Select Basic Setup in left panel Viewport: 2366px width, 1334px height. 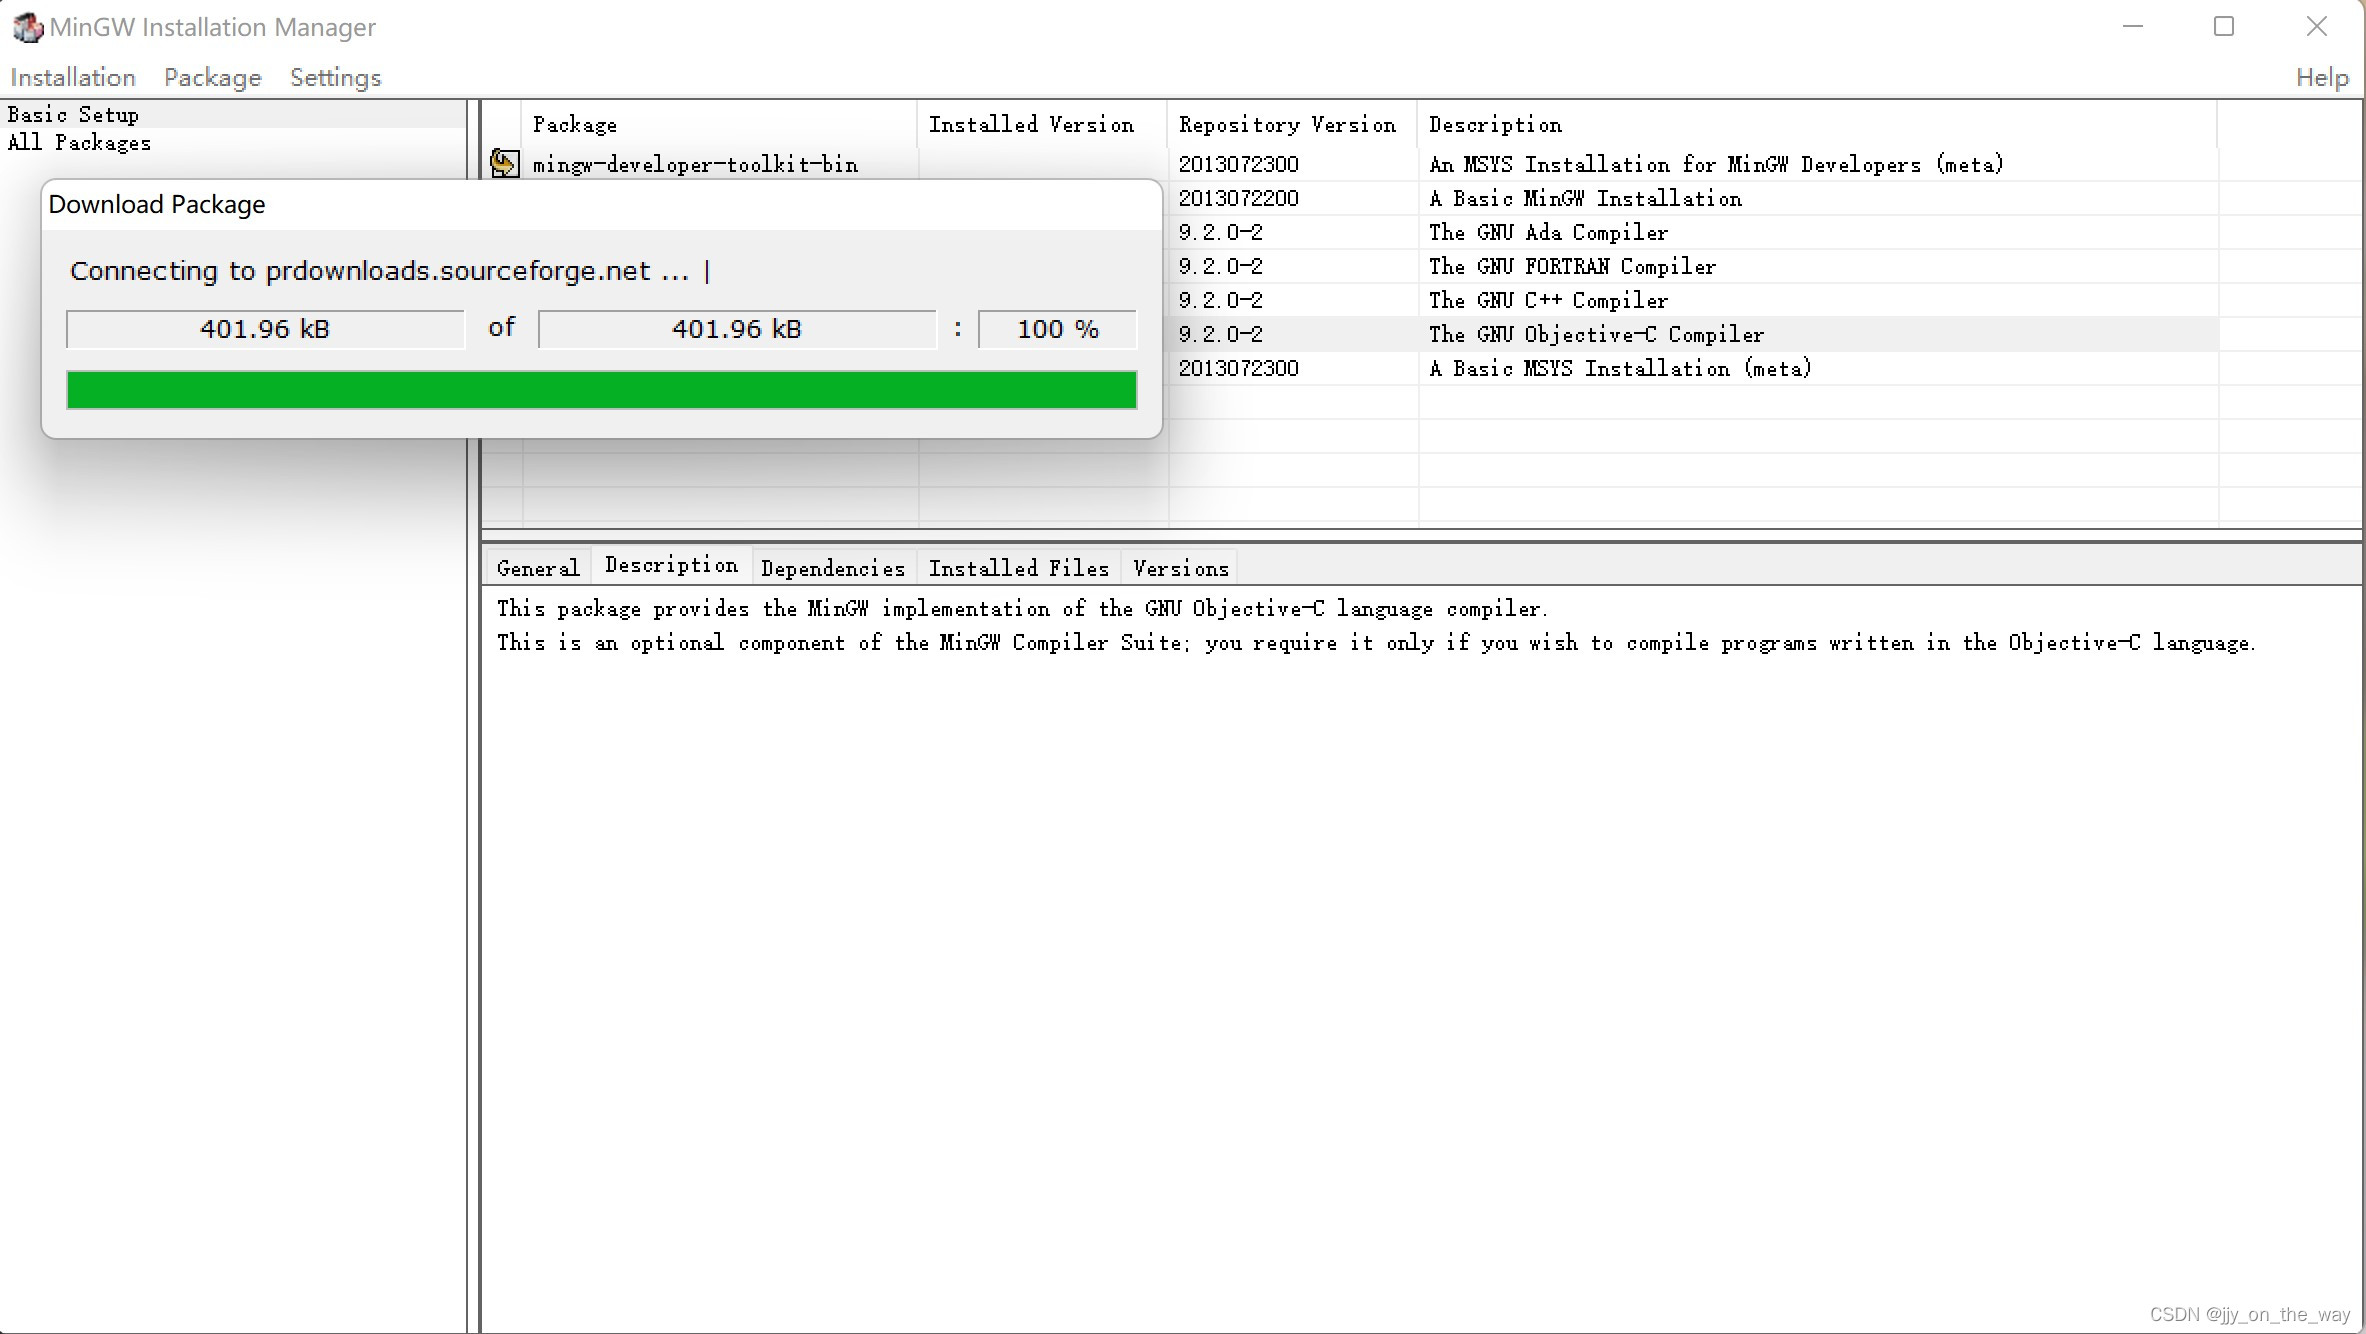click(73, 114)
